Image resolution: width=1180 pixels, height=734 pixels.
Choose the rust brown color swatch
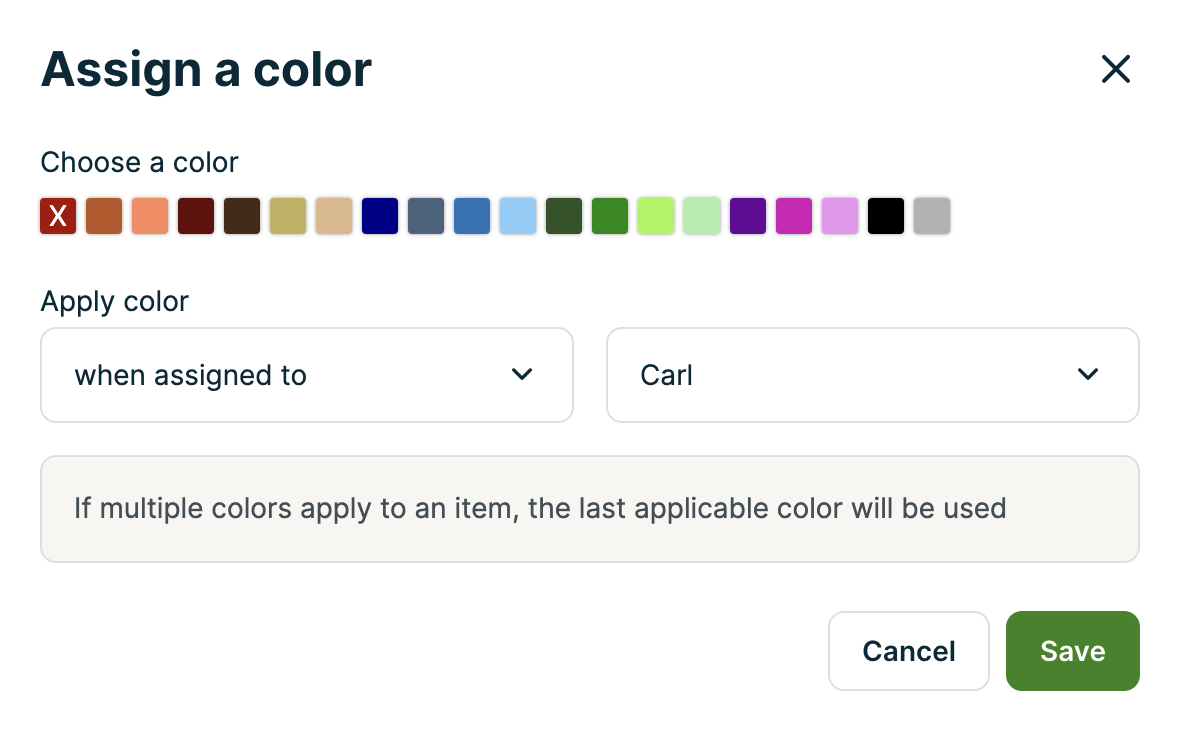coord(103,215)
